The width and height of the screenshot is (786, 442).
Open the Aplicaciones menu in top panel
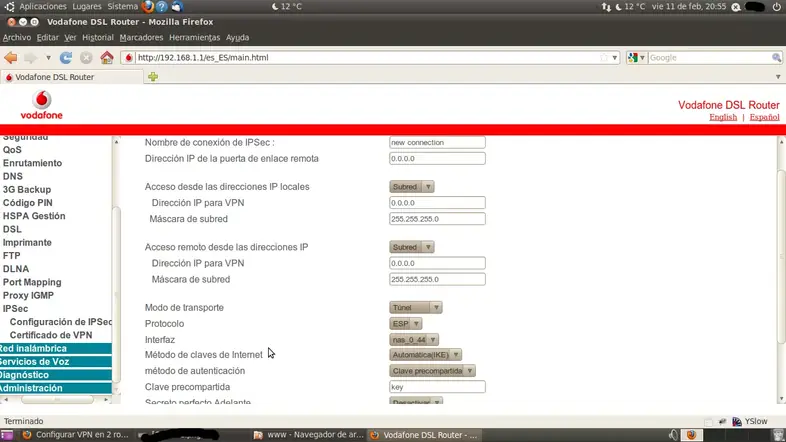tap(43, 7)
